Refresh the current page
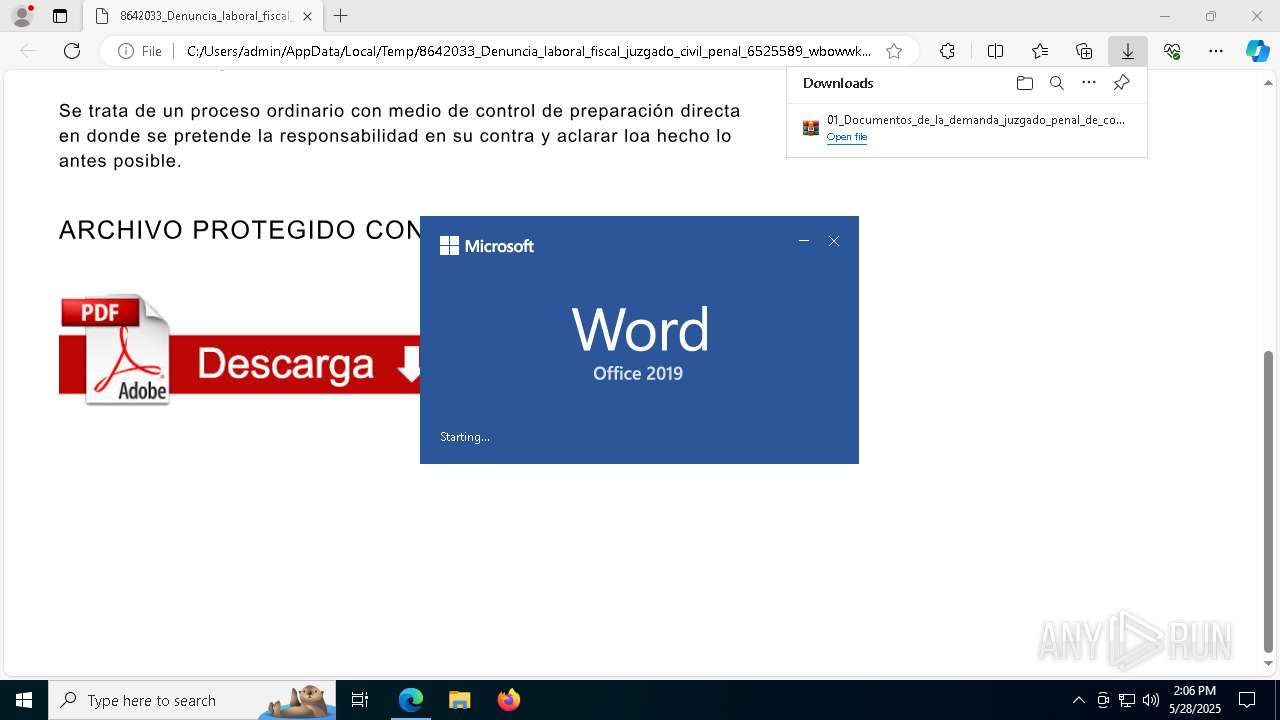Image resolution: width=1280 pixels, height=720 pixels. point(72,51)
